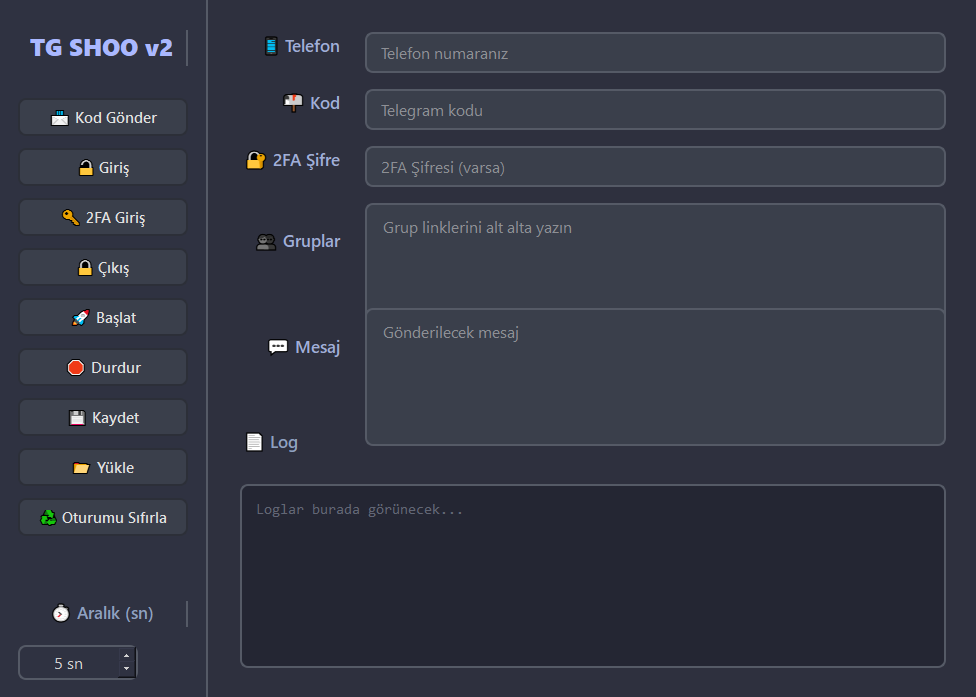Decrease interval with the down stepper arrow
Image resolution: width=976 pixels, height=697 pixels.
[x=126, y=670]
